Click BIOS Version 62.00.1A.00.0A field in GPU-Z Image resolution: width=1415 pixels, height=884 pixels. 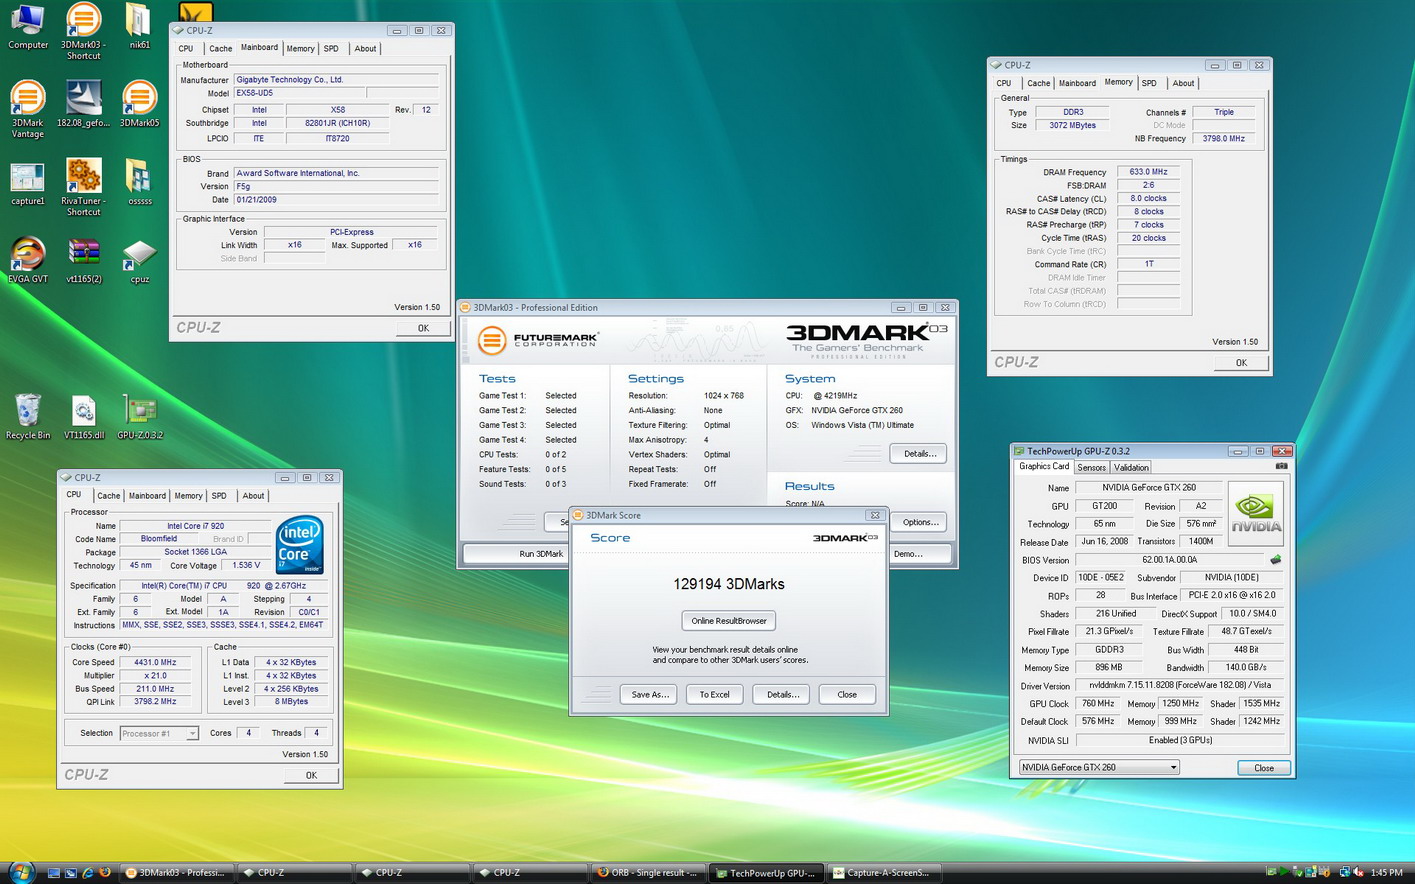[x=1170, y=560]
